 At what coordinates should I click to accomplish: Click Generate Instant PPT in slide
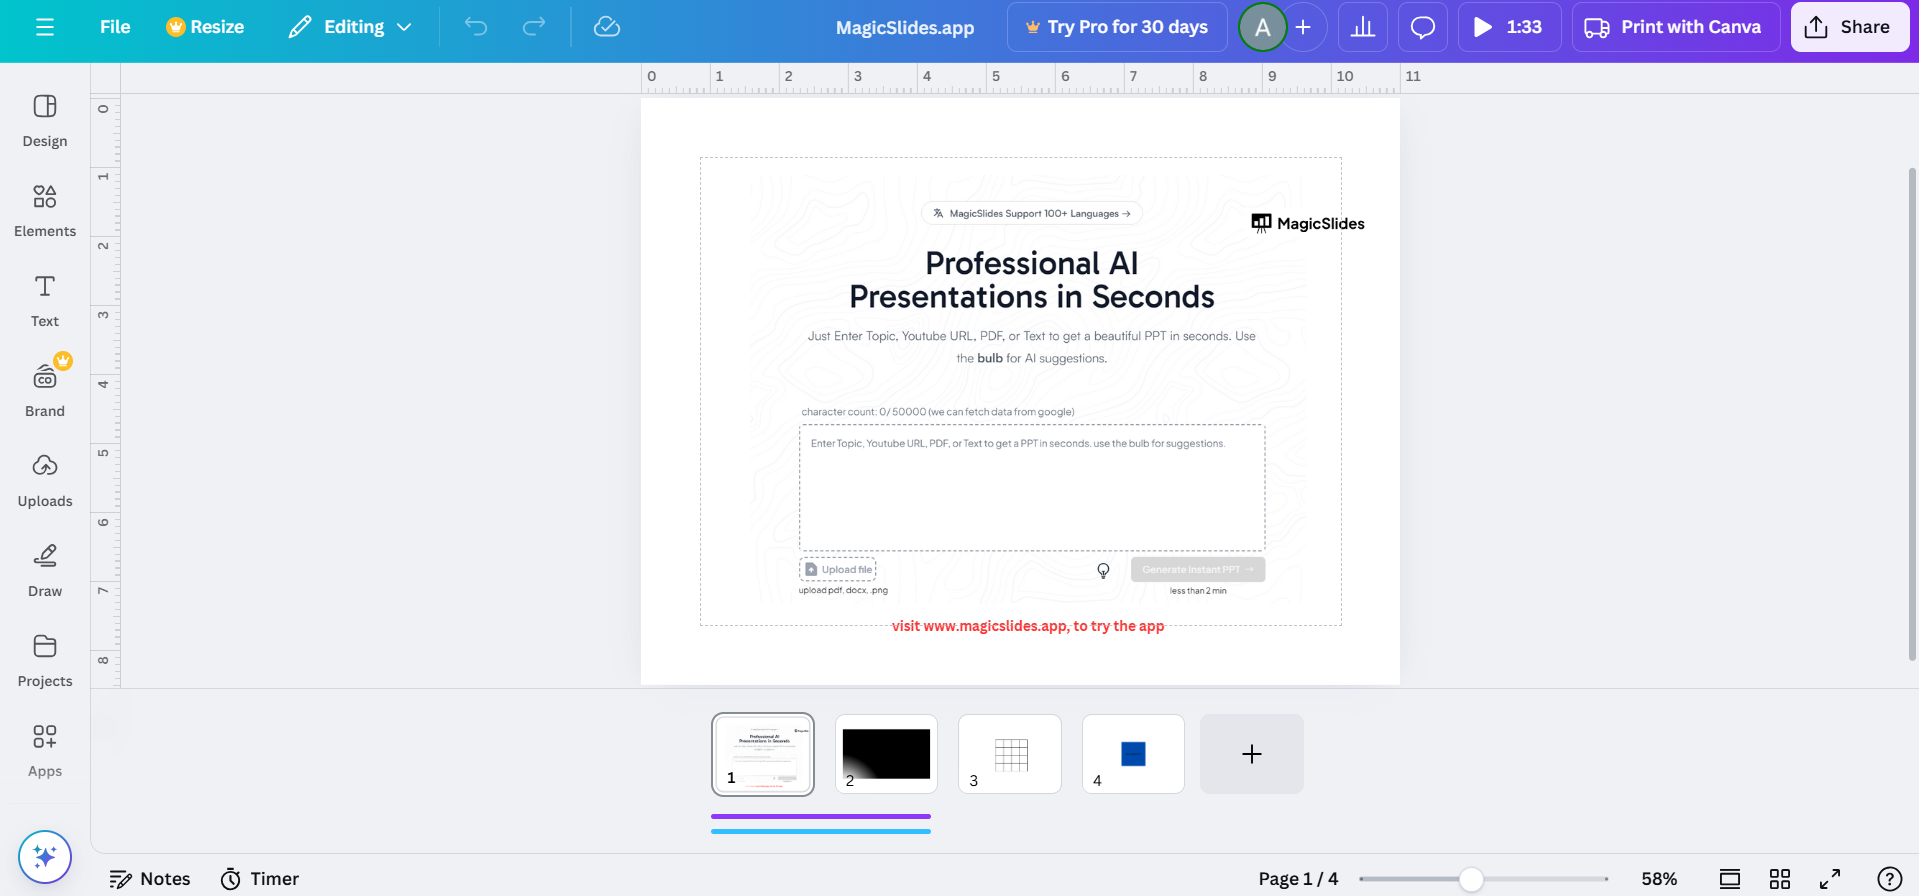tap(1198, 569)
